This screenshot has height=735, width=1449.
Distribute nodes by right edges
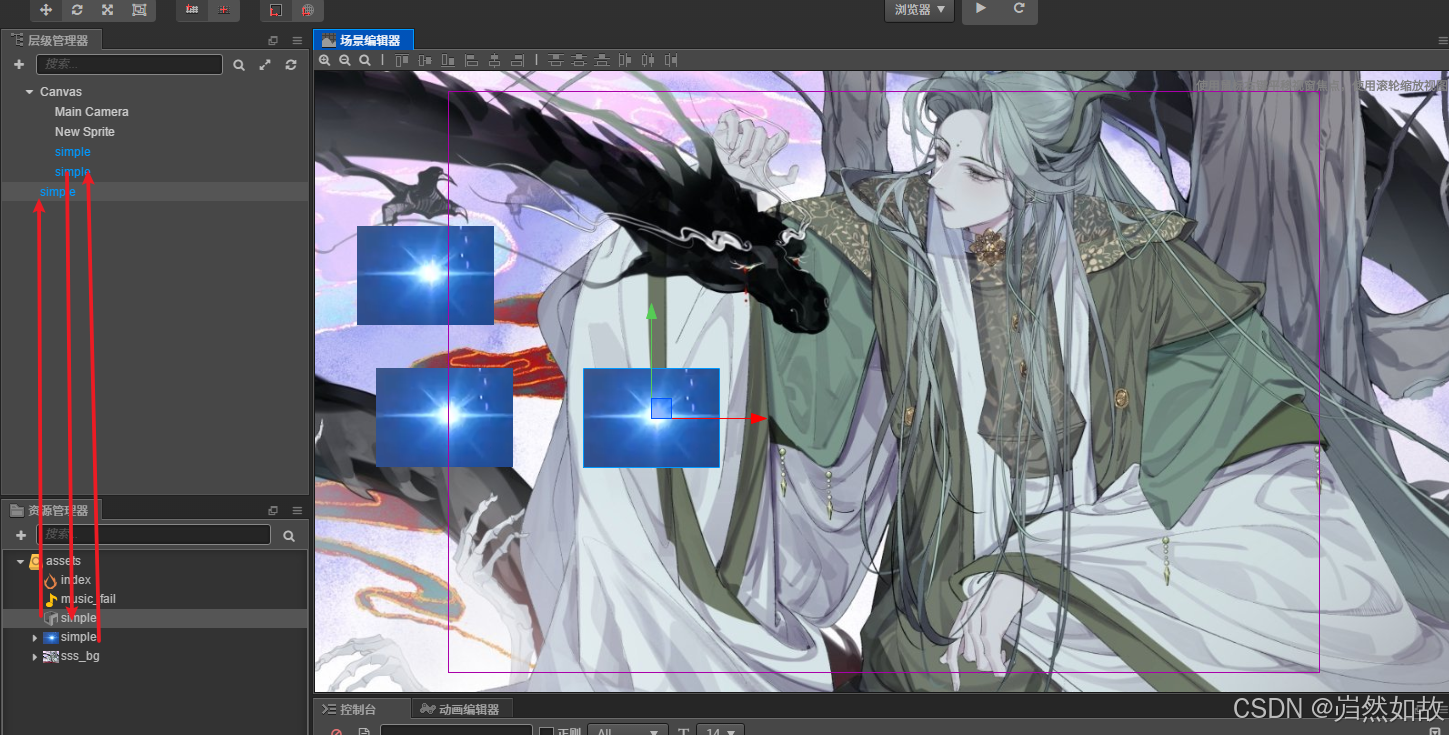671,61
